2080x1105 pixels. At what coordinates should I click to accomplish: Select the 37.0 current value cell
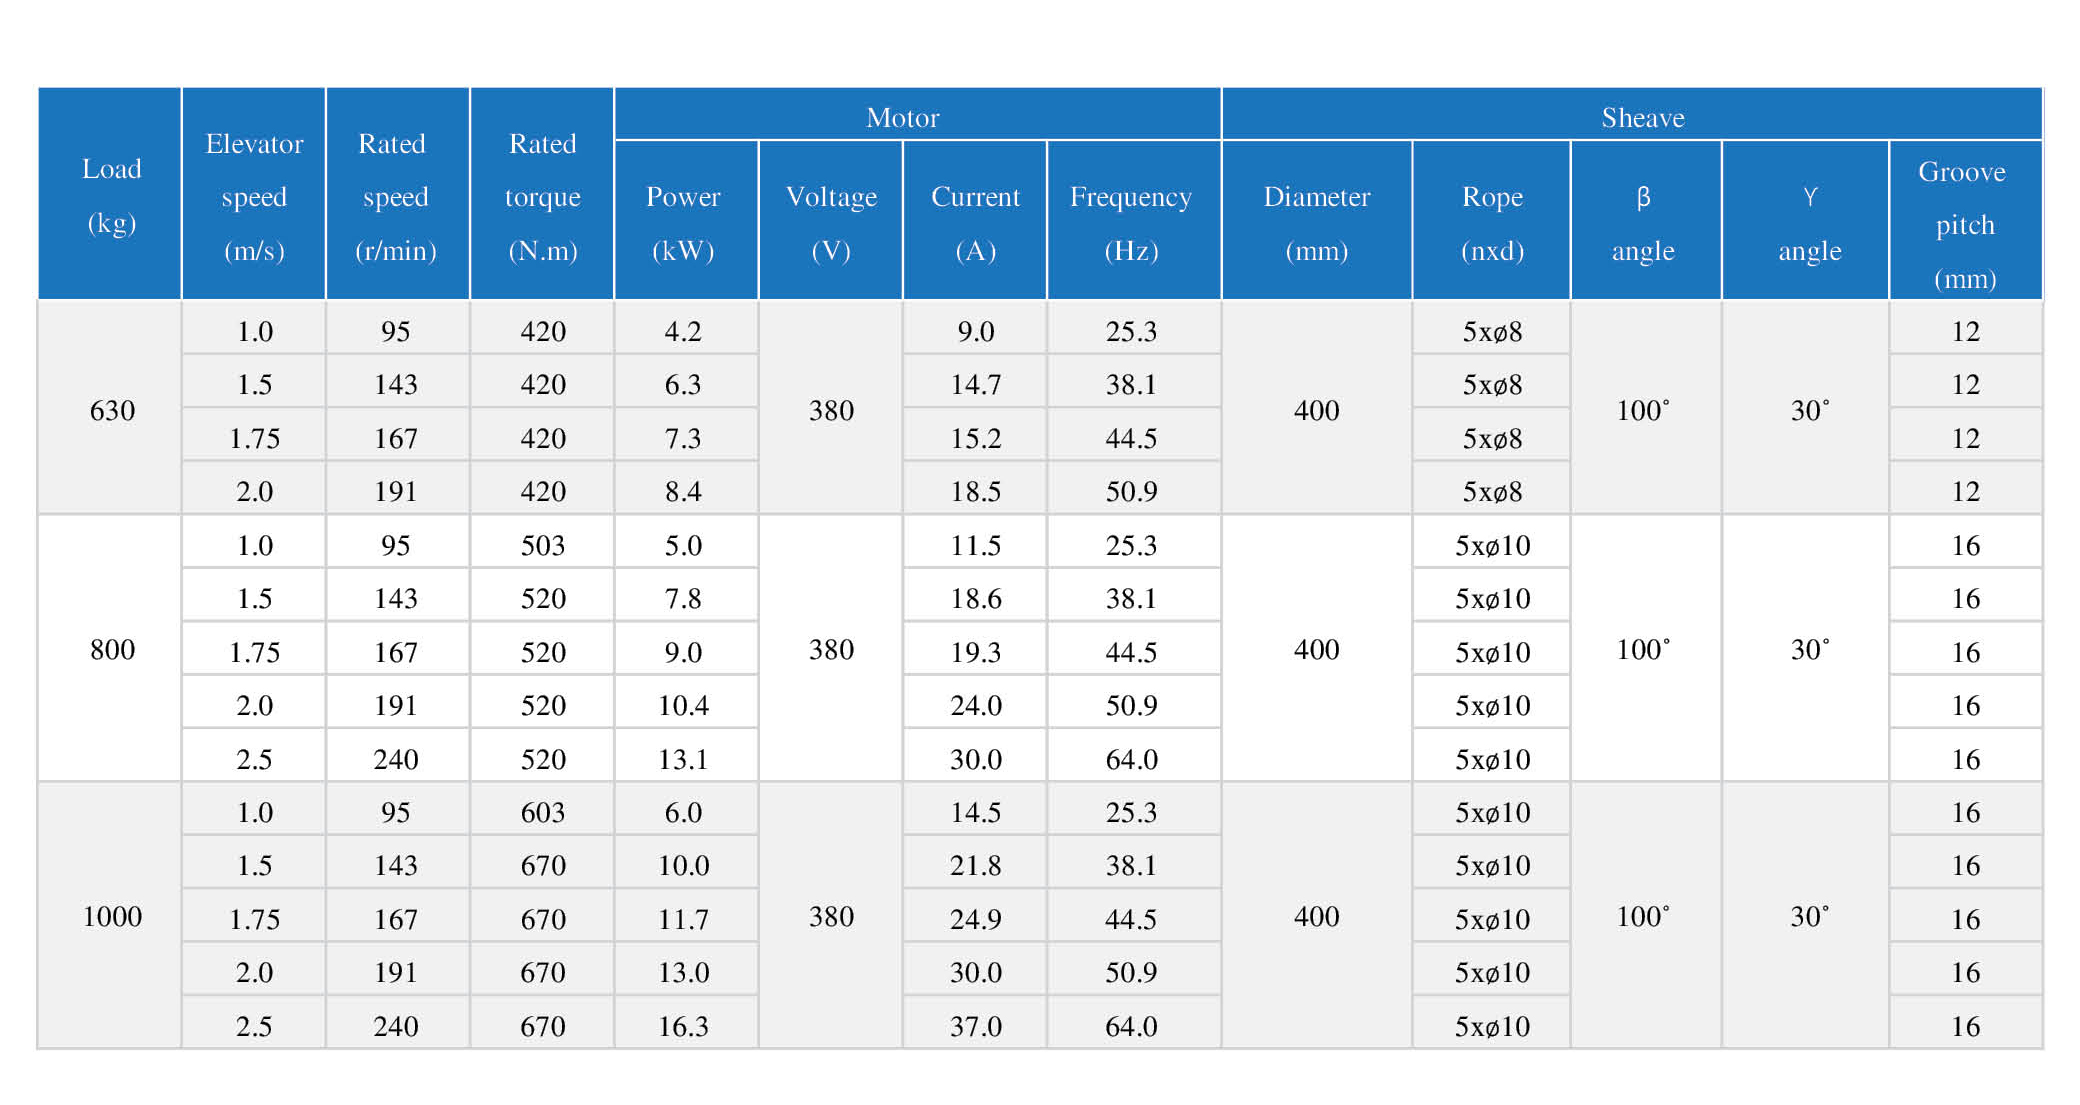(x=975, y=1023)
